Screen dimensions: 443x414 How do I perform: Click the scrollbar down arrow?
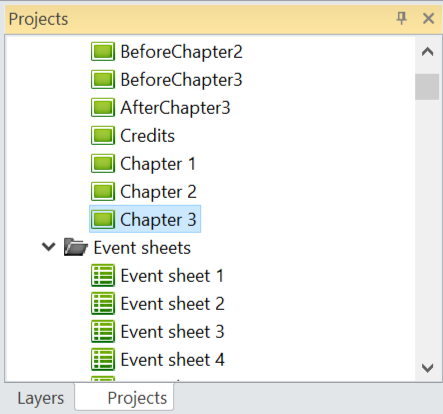(x=427, y=368)
